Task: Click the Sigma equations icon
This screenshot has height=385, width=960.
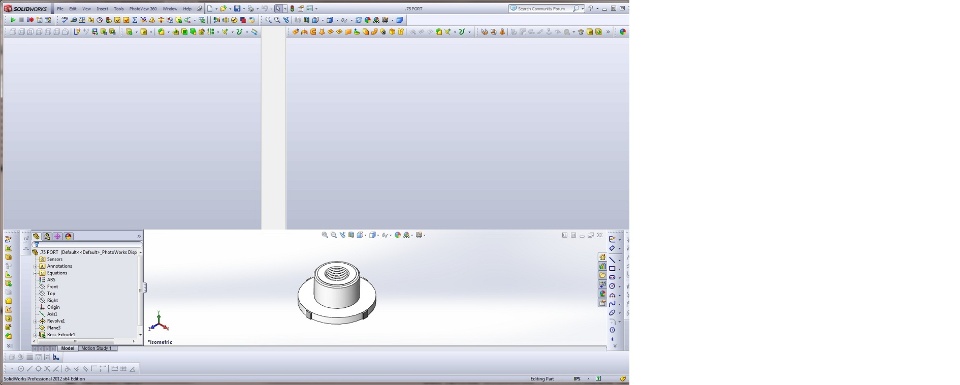Action: [x=135, y=20]
